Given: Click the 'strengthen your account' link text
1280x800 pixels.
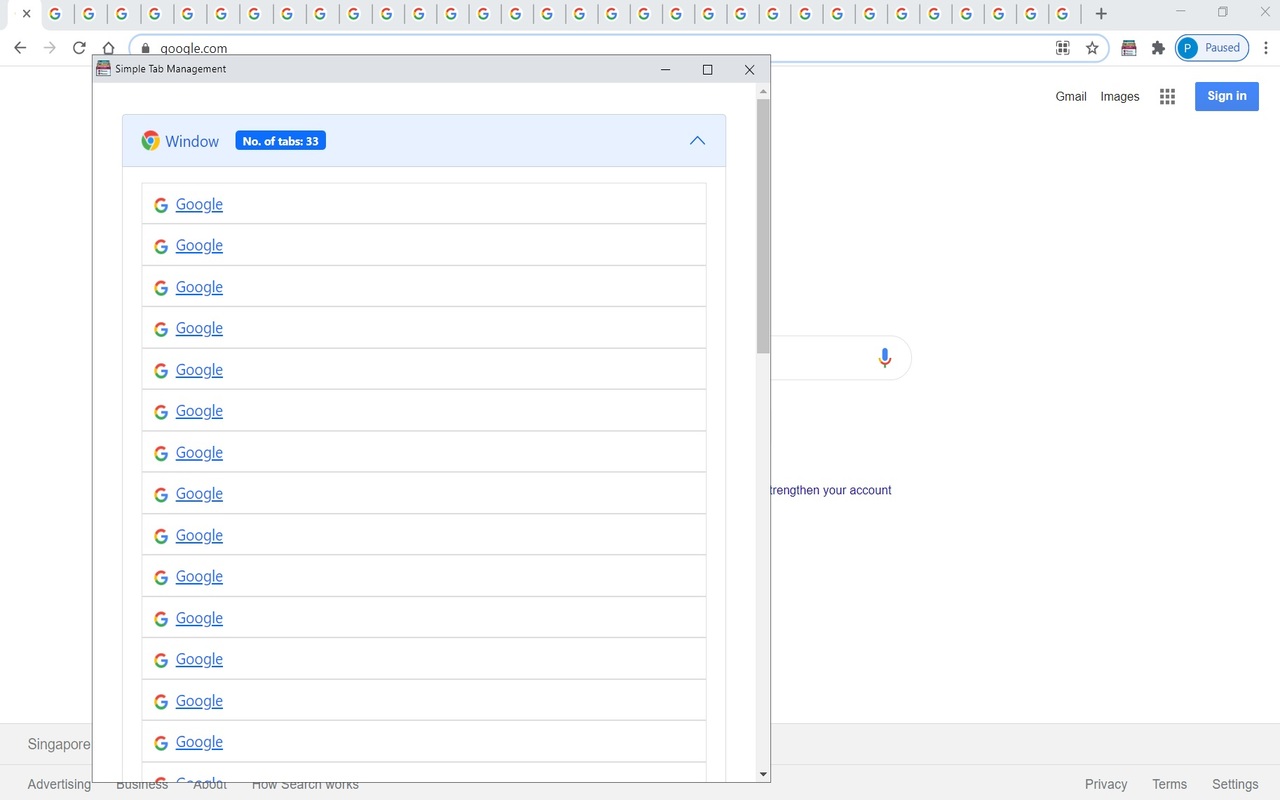Looking at the screenshot, I should click(830, 490).
